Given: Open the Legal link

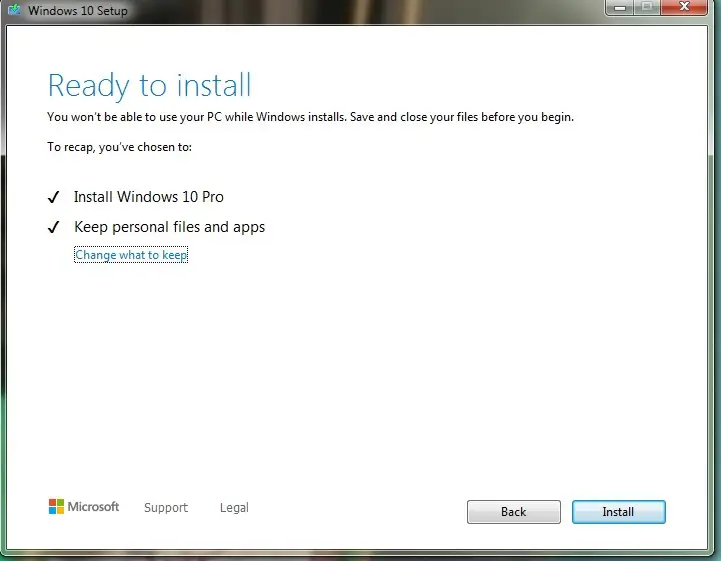Looking at the screenshot, I should point(234,508).
